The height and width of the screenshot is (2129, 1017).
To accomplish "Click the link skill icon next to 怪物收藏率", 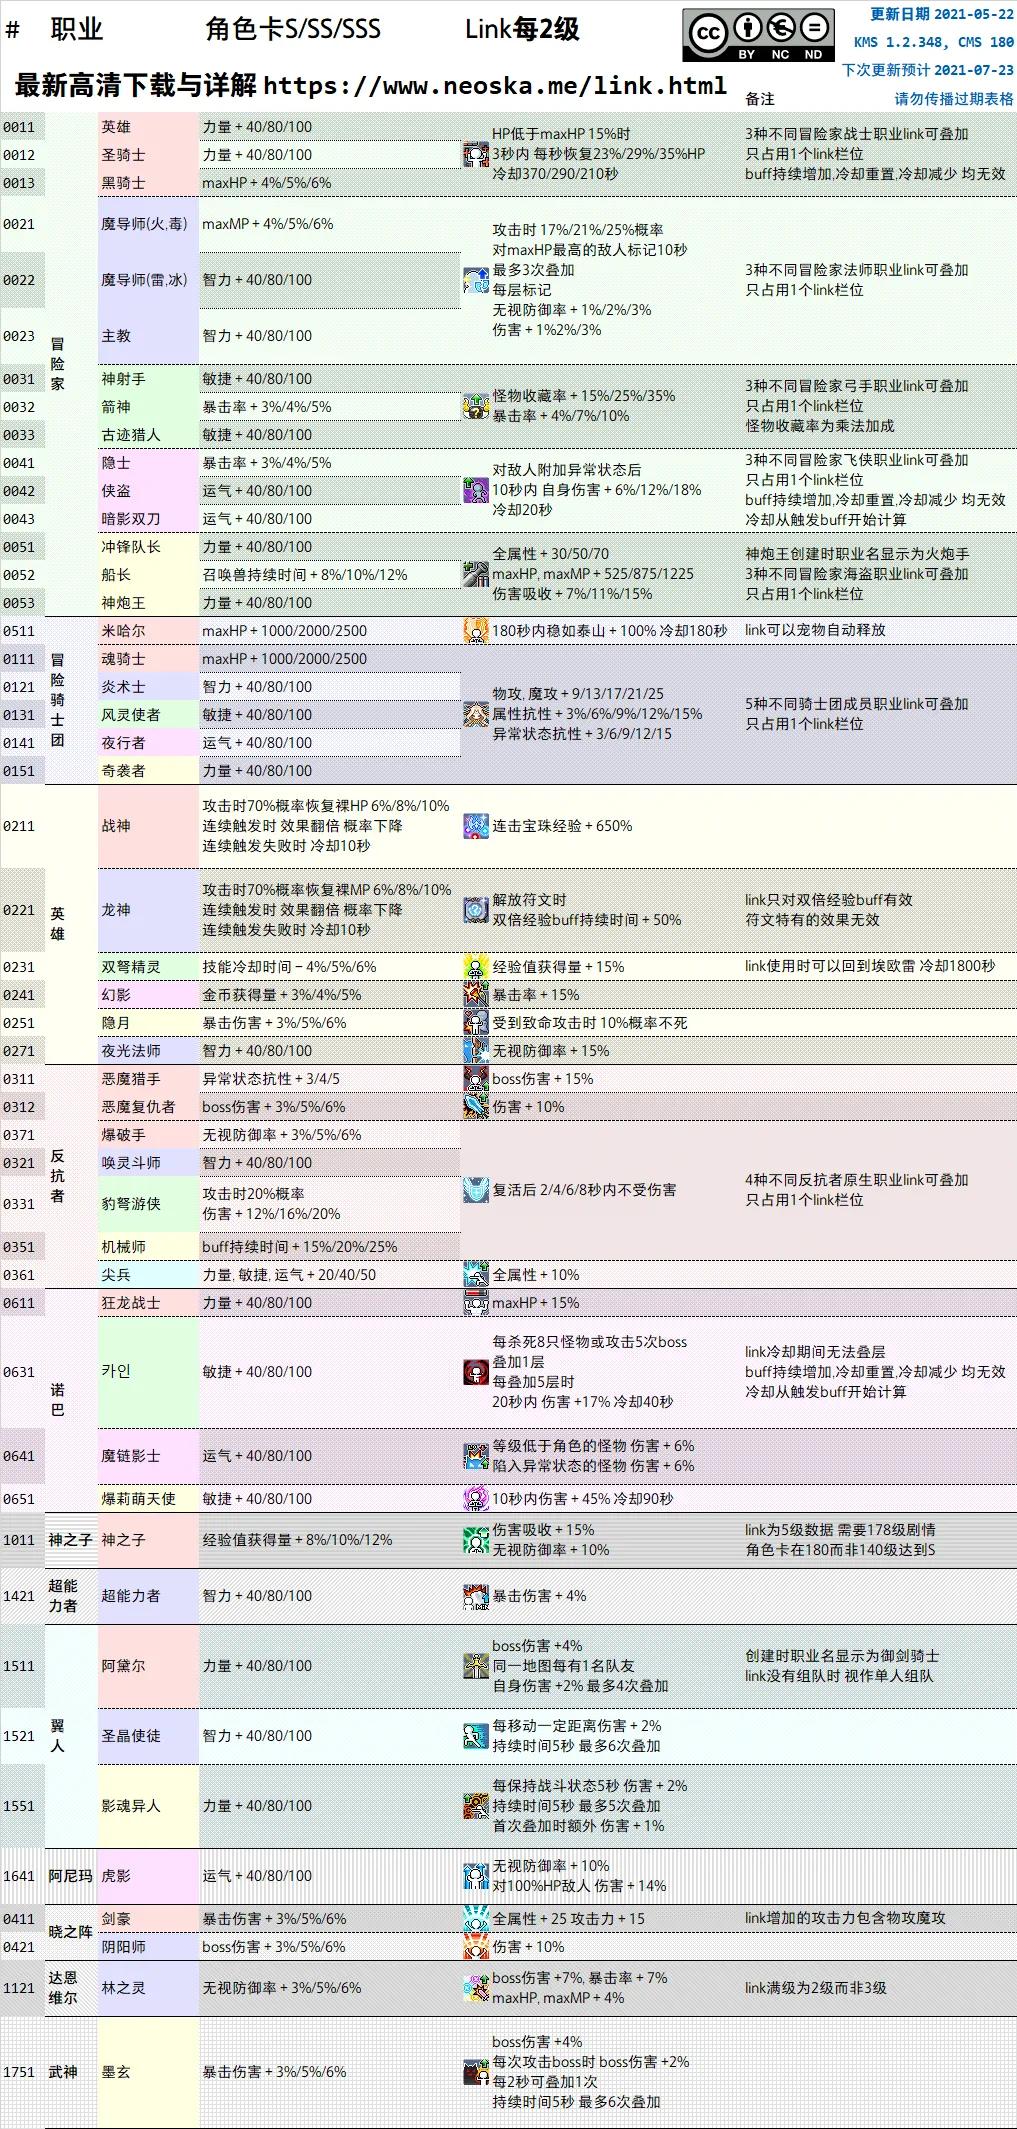I will click(476, 406).
